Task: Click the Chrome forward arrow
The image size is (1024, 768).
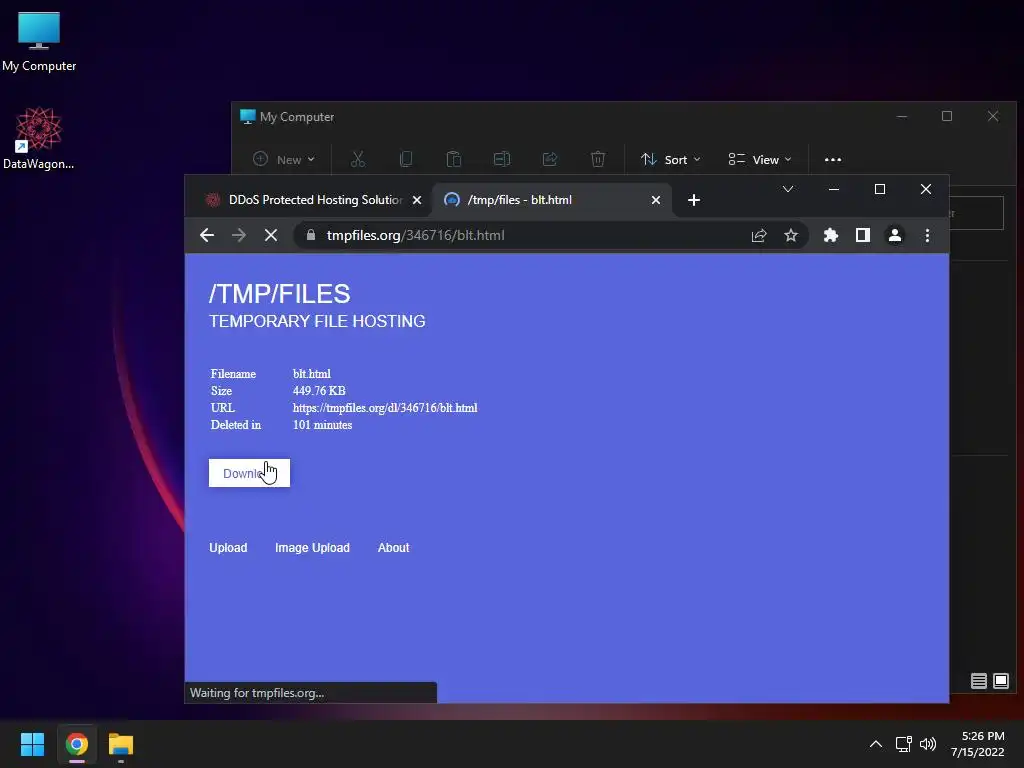Action: pyautogui.click(x=239, y=235)
